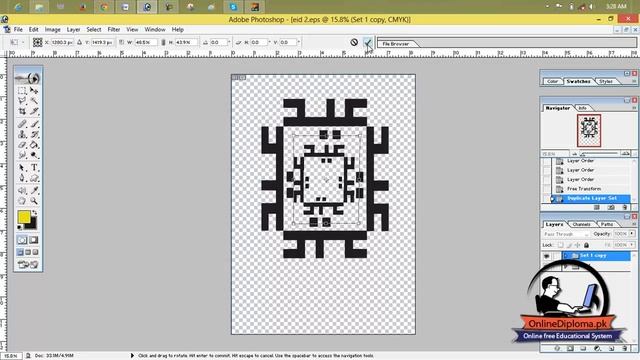Screen dimensions: 640x360
Task: Click the reference point locator grid
Action: 38,42
